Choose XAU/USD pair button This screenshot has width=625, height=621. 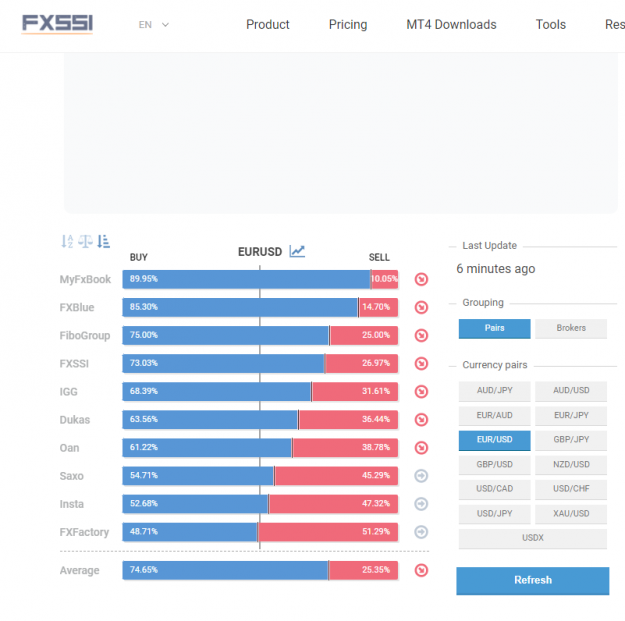(x=571, y=514)
